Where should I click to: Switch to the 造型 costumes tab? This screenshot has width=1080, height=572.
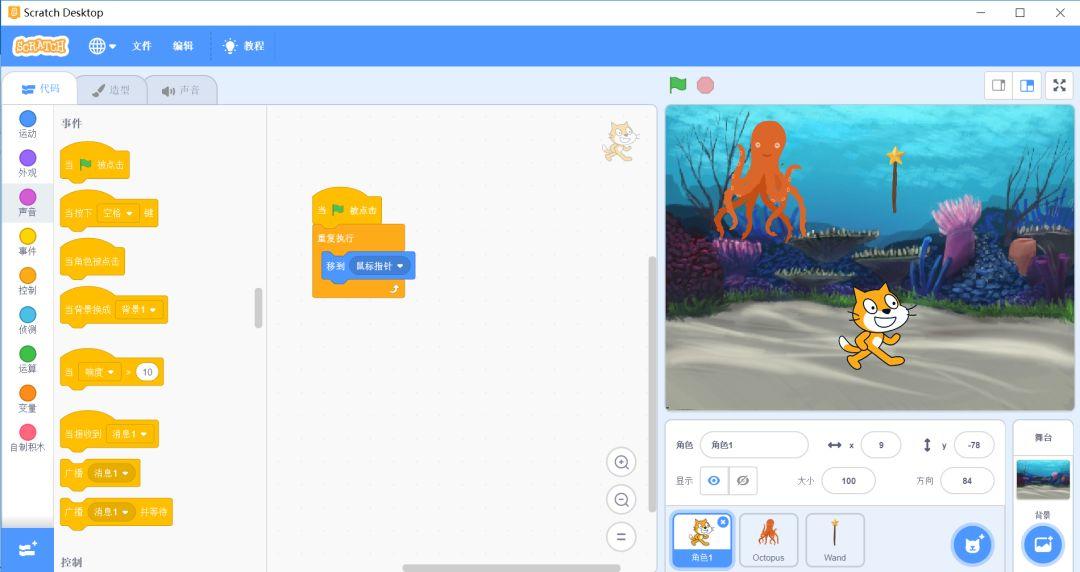click(x=112, y=90)
